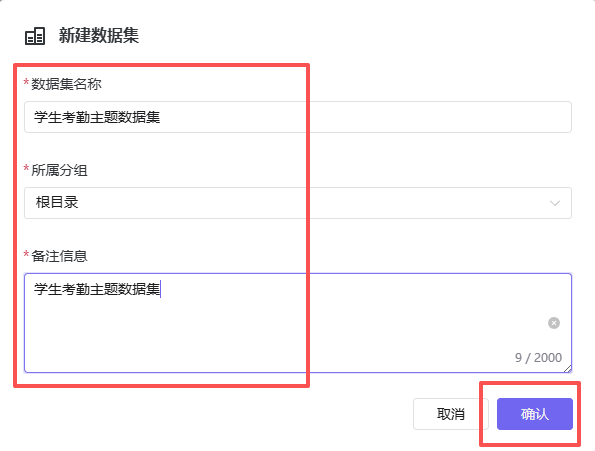
Task: Clear the remarks text with the x icon
Action: click(554, 323)
